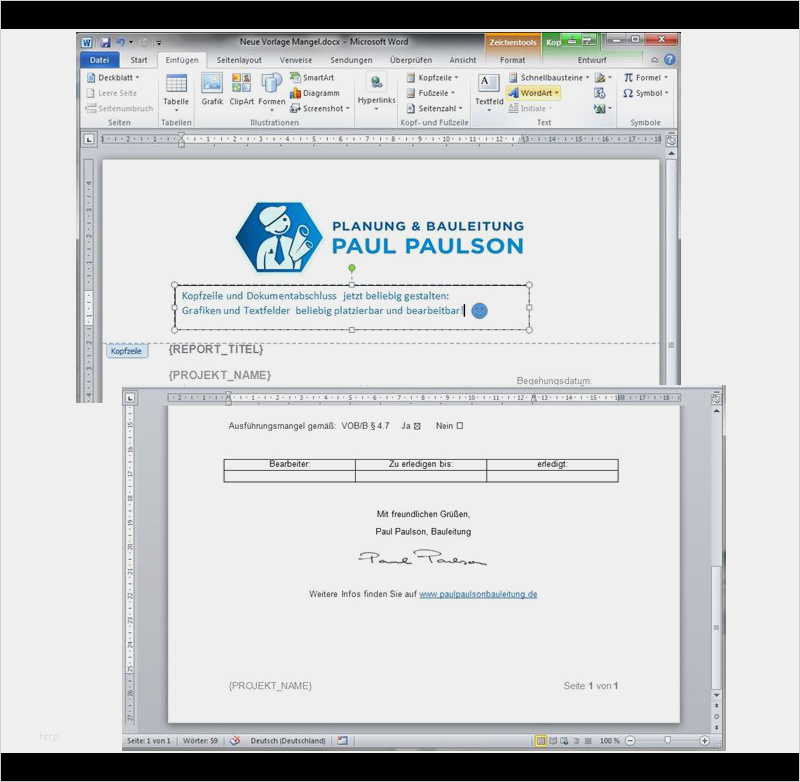Click the Bearbeiter table header cell
This screenshot has width=800, height=782.
[289, 464]
